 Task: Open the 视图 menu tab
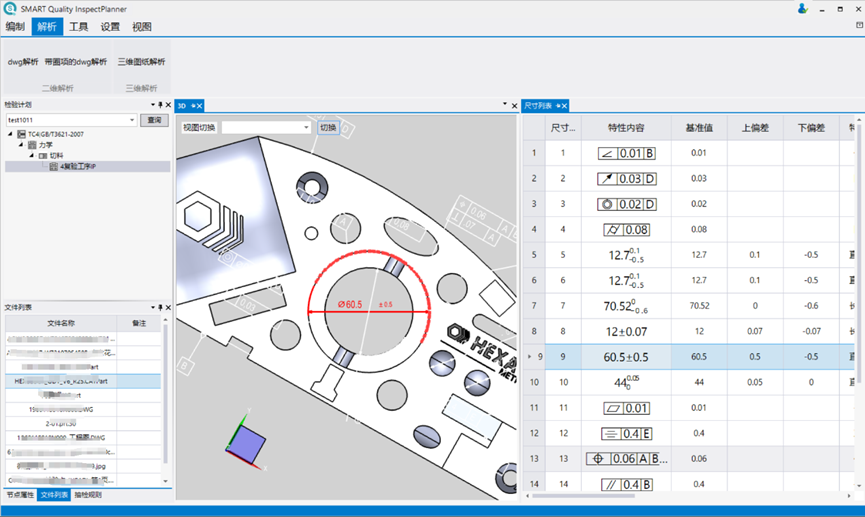142,26
